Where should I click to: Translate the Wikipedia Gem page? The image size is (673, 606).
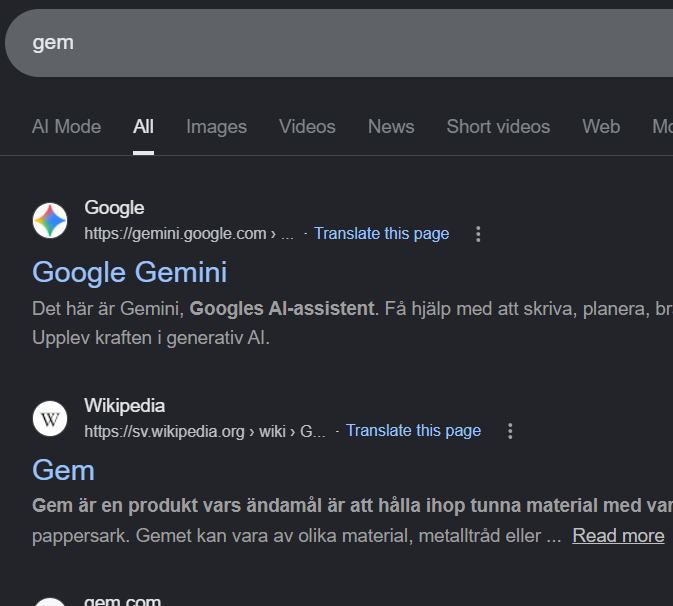click(413, 430)
